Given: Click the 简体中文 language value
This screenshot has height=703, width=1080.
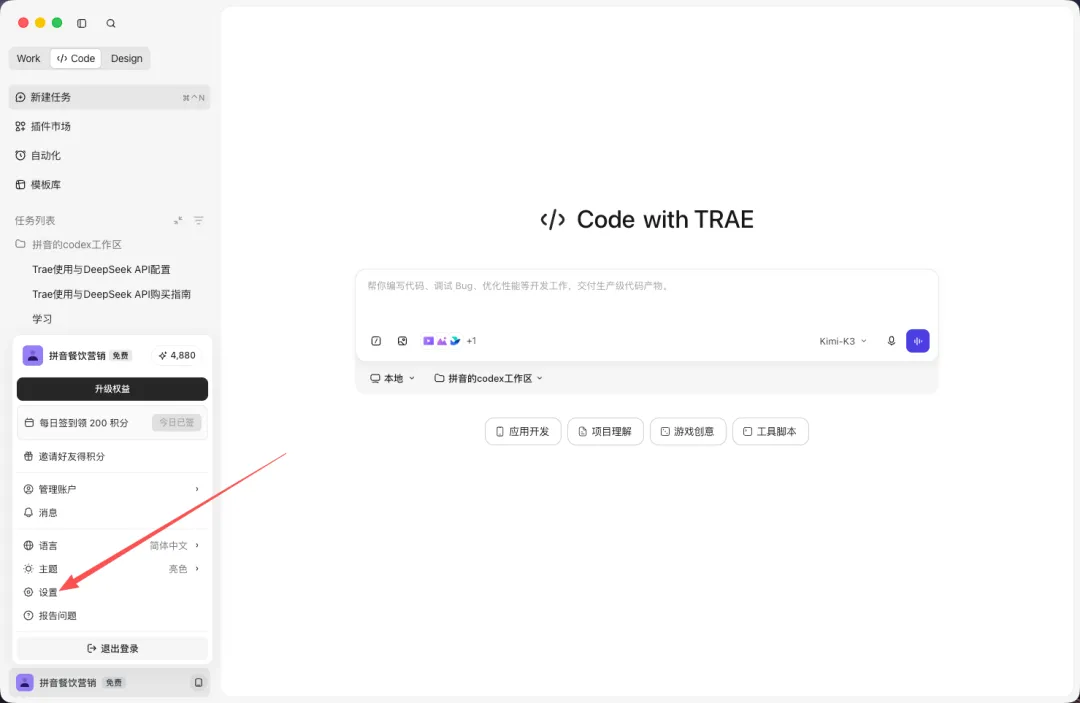Looking at the screenshot, I should (169, 545).
